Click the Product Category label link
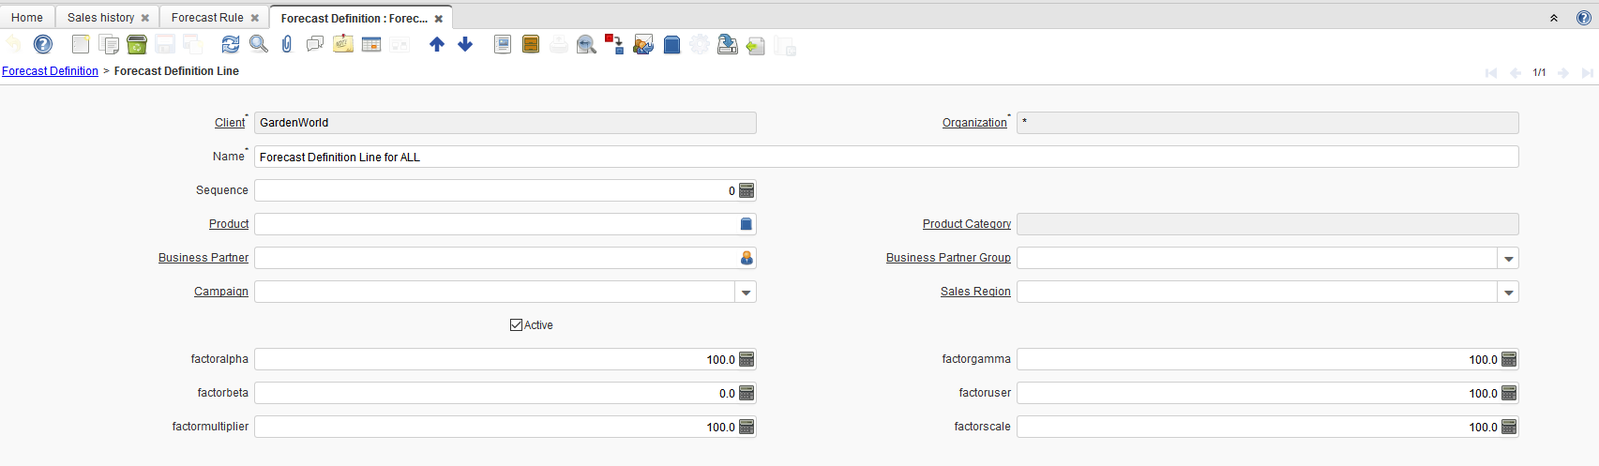Viewport: 1599px width, 466px height. (966, 224)
